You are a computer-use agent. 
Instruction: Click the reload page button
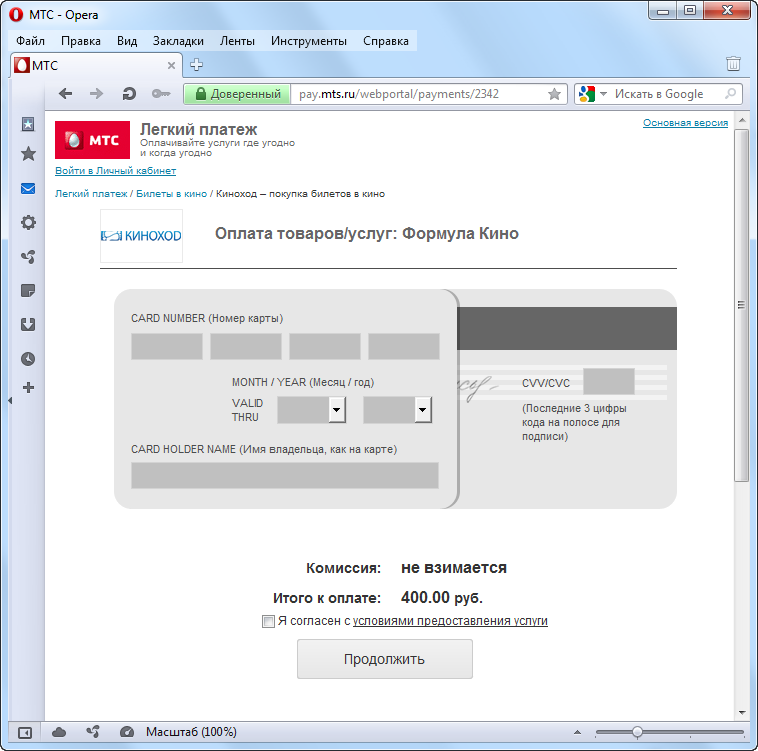point(128,94)
